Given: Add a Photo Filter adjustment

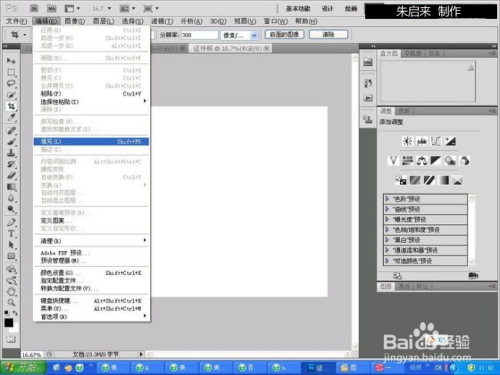Looking at the screenshot, I should click(x=450, y=161).
